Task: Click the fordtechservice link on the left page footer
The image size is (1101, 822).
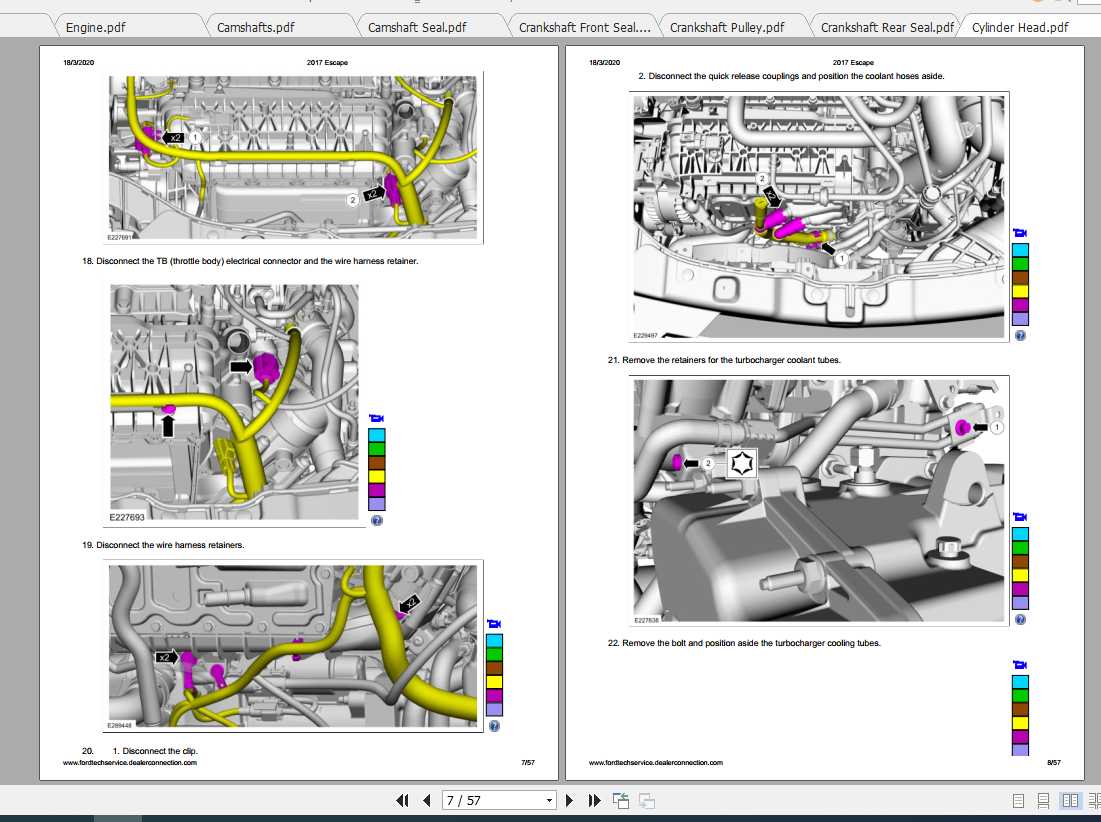Action: point(130,762)
